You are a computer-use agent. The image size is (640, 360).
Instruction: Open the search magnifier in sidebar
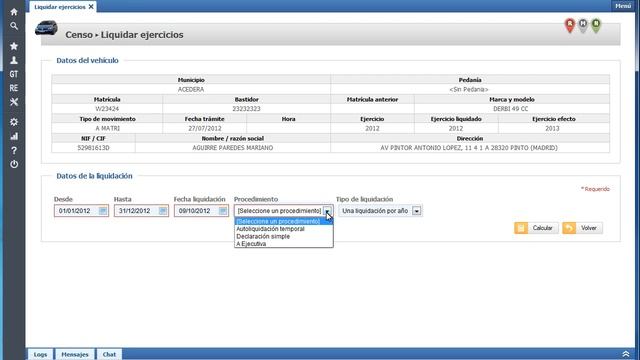(14, 26)
